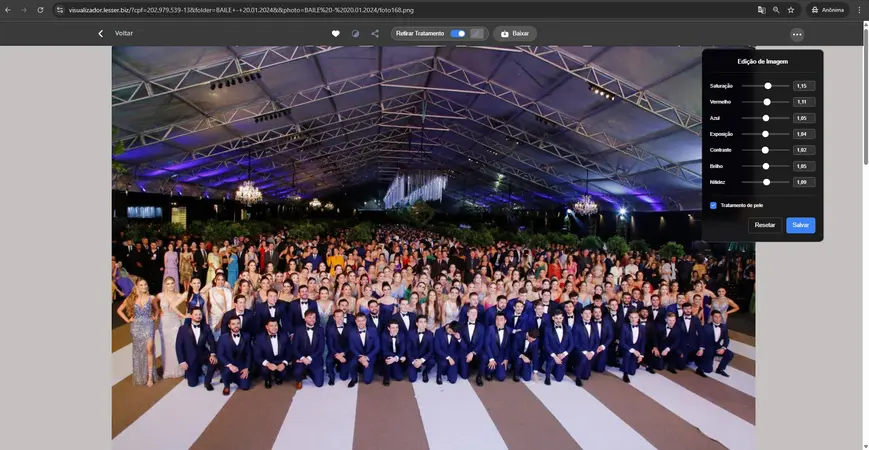
Task: Click the browser zoom magnifier icon
Action: 776,10
